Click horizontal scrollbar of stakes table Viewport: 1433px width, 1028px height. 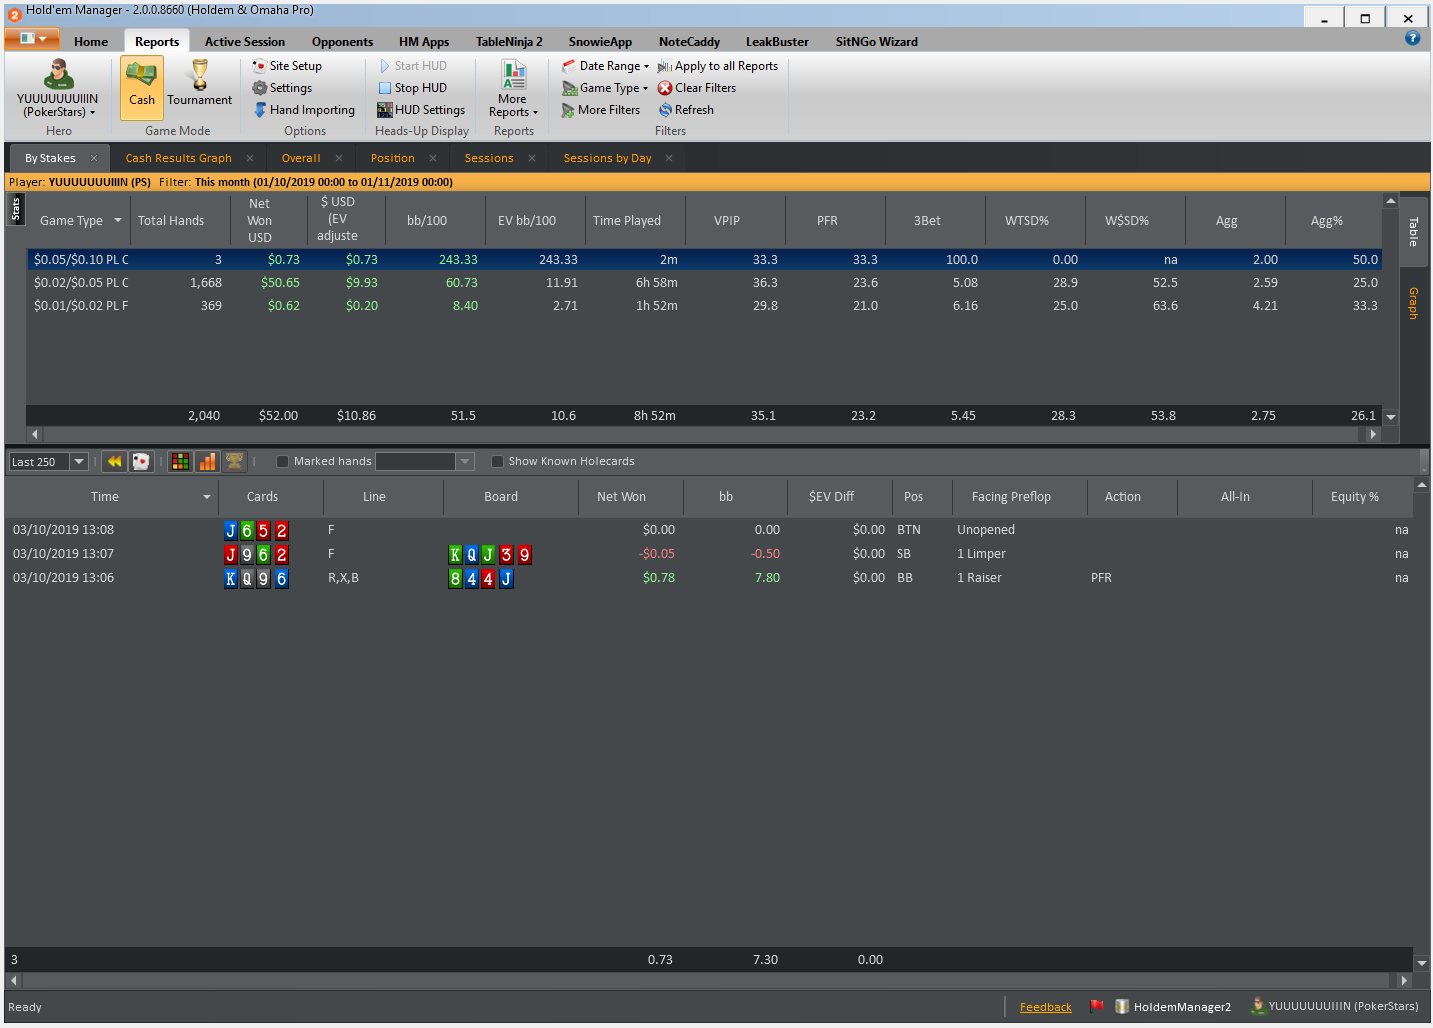coord(704,434)
